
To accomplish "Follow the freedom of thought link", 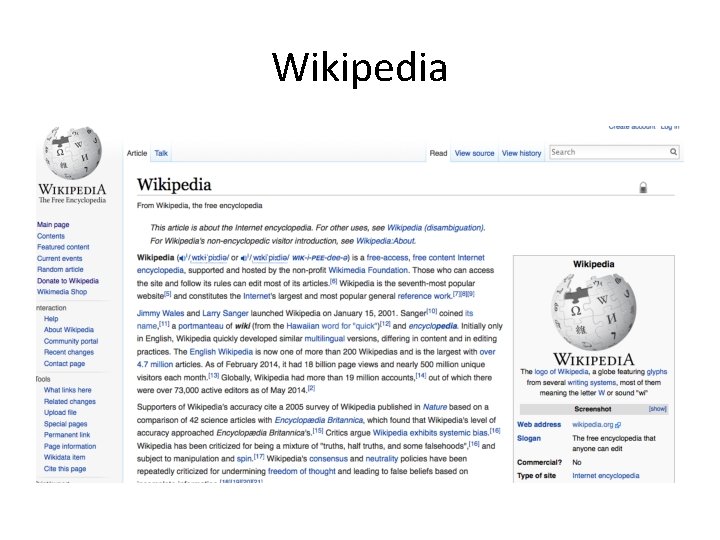I will click(302, 472).
